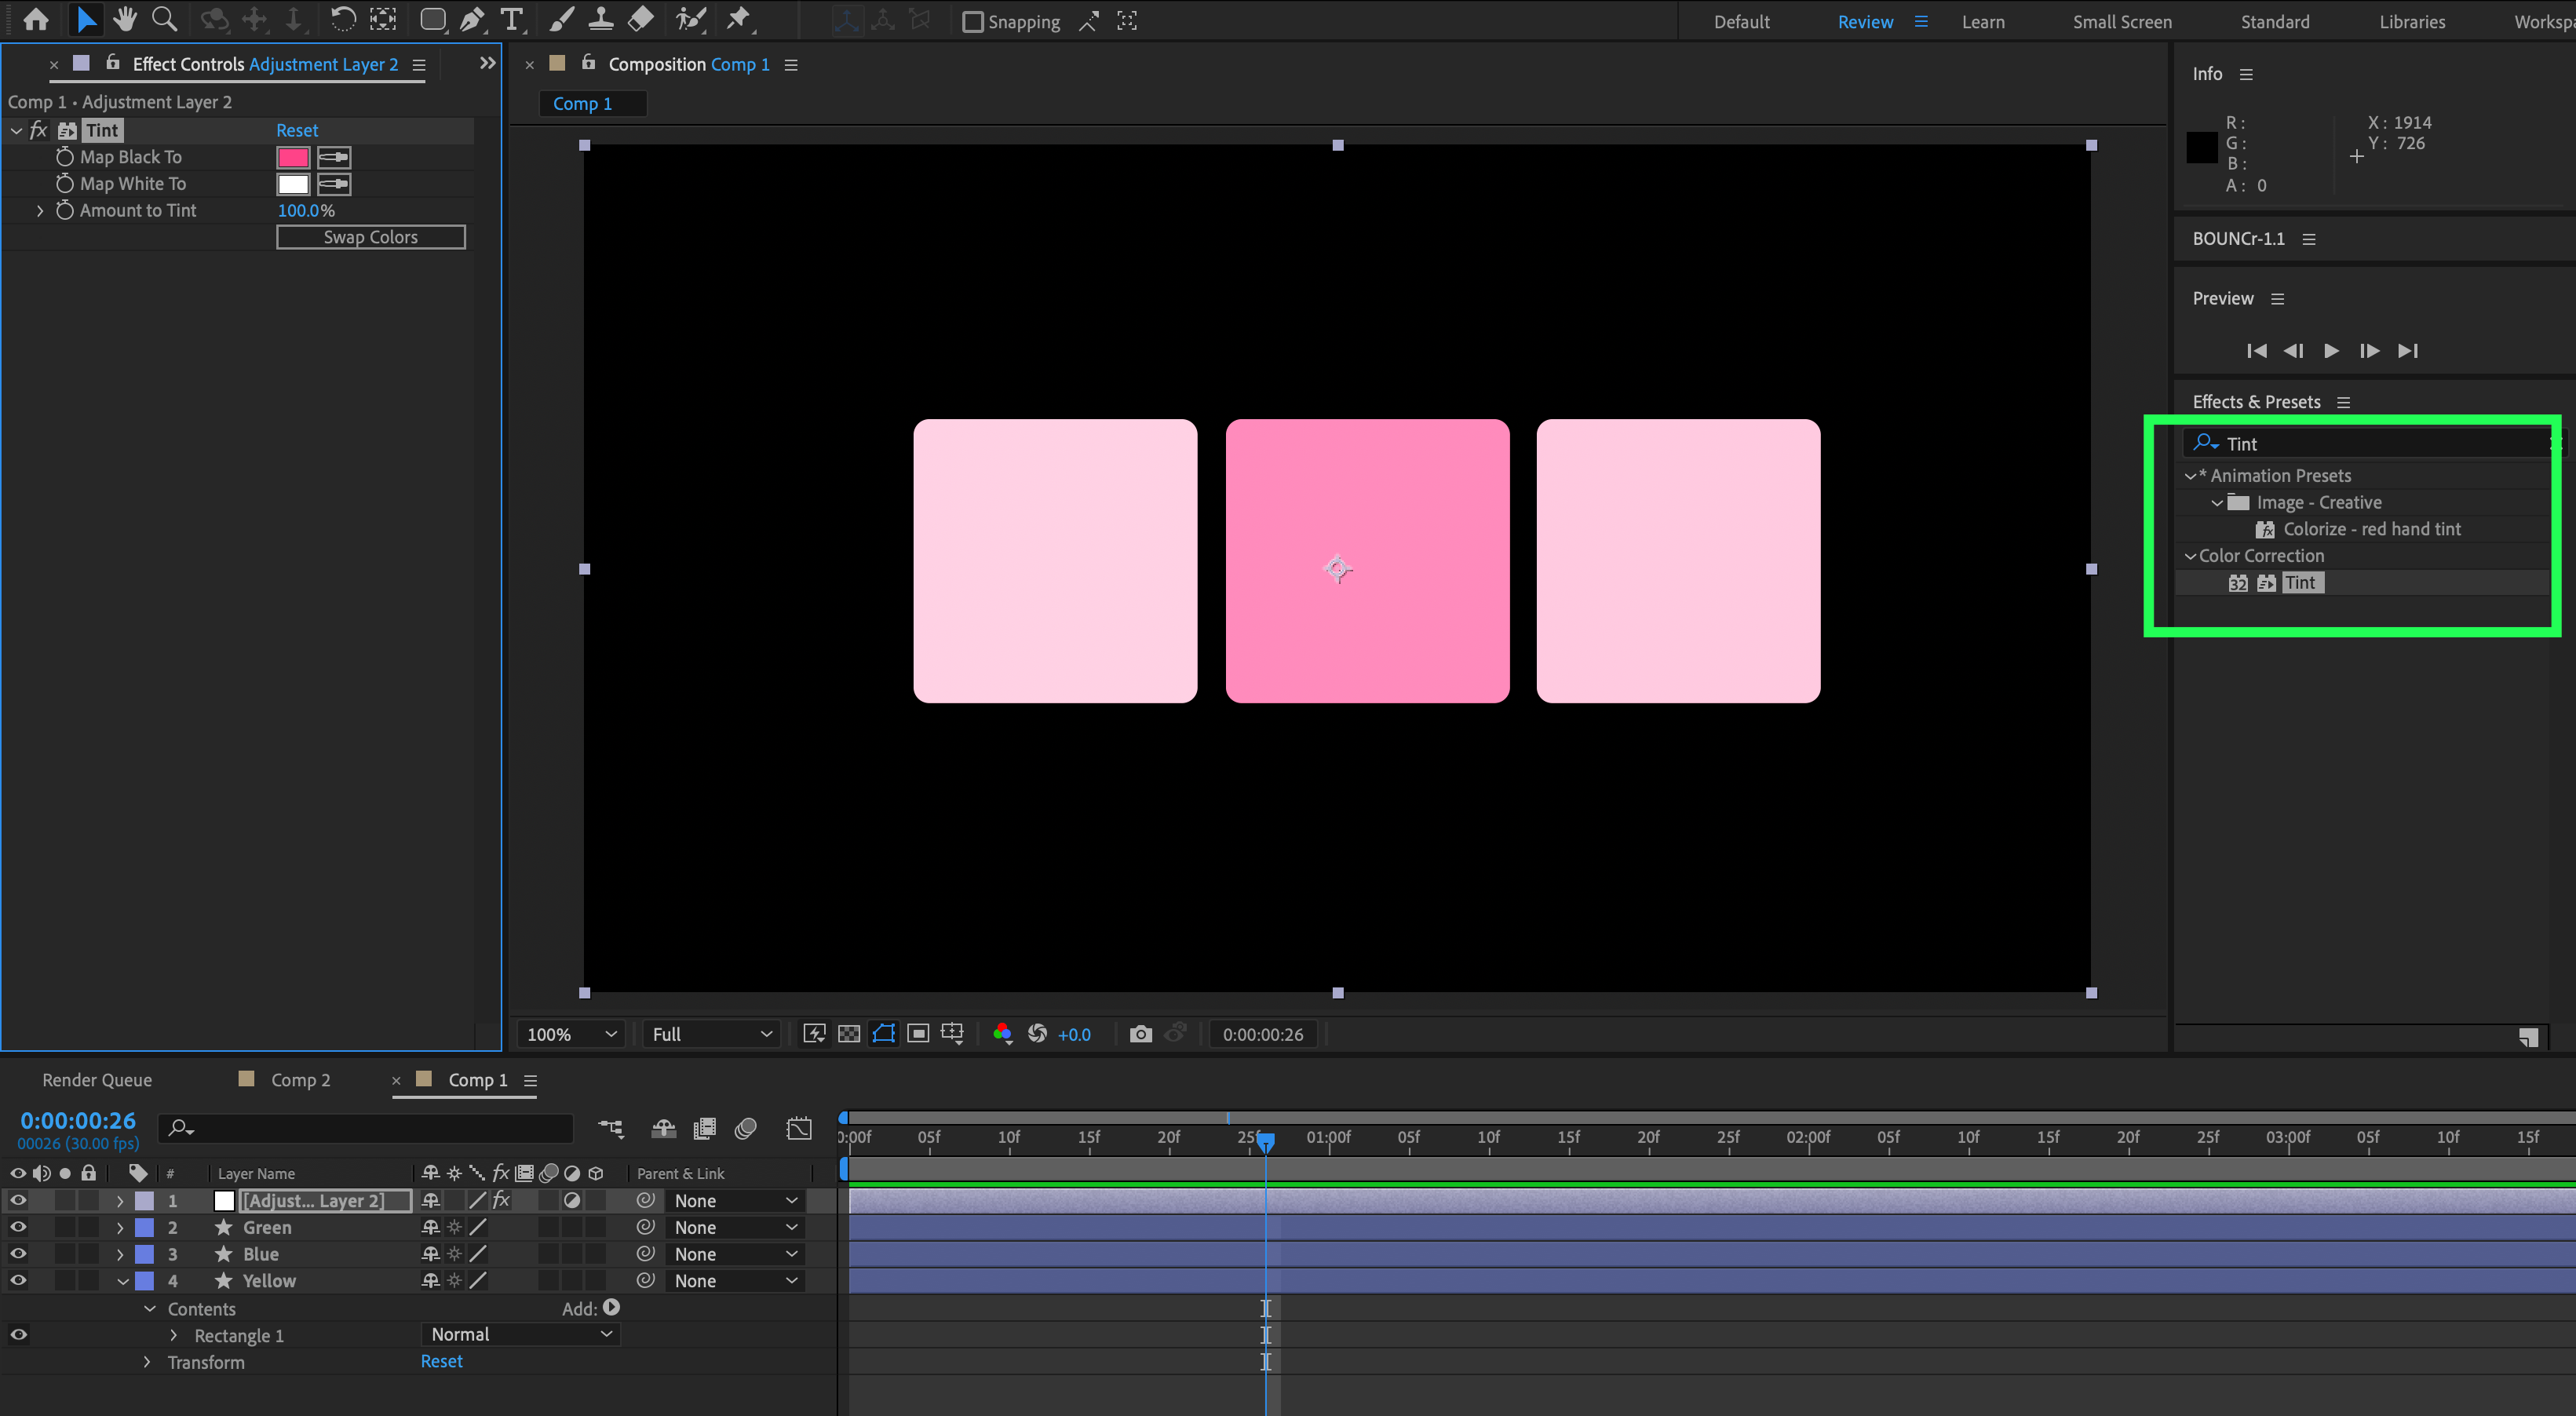Image resolution: width=2576 pixels, height=1416 pixels.
Task: Click the Puppet Pin tool
Action: [738, 19]
